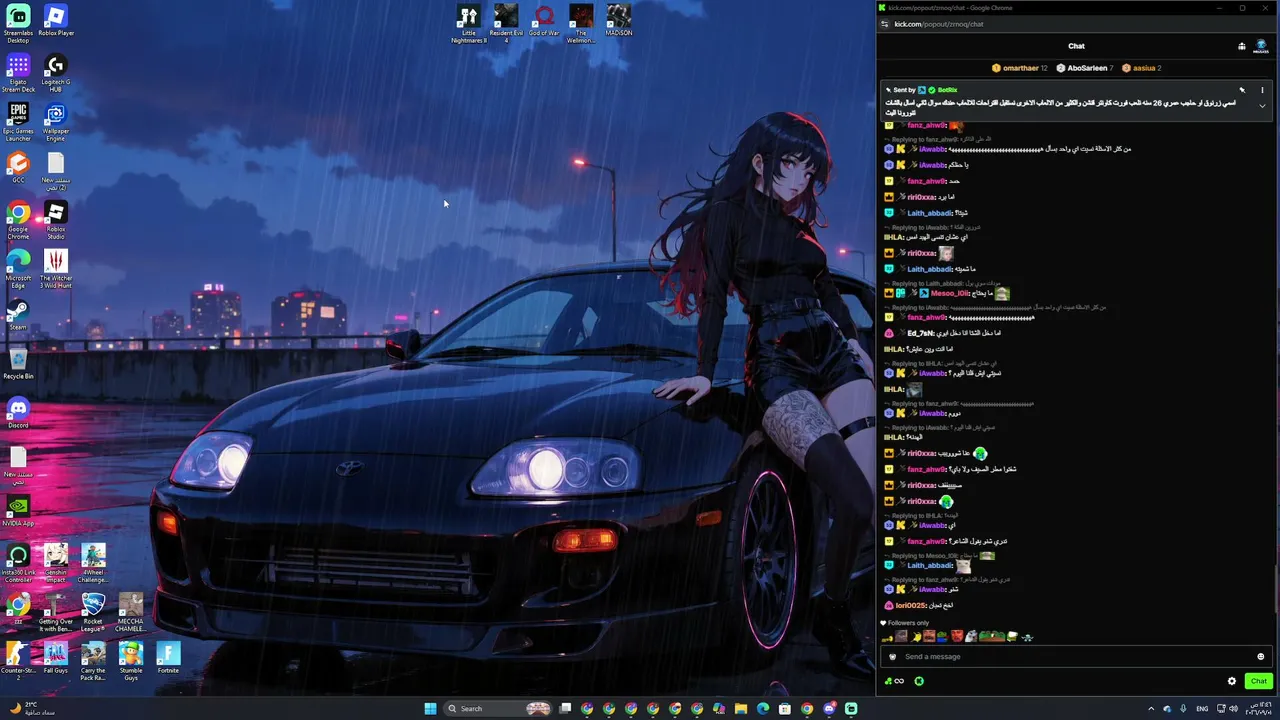Launch Epic Games Launcher from desktop
This screenshot has height=720, width=1280.
[18, 122]
